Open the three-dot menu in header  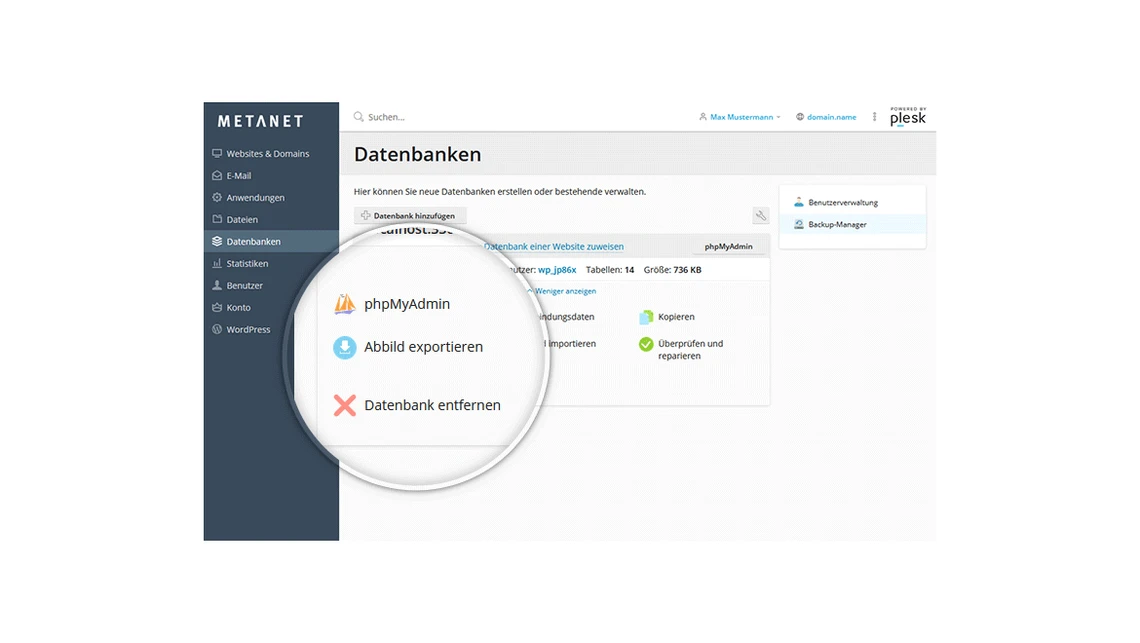coord(875,117)
